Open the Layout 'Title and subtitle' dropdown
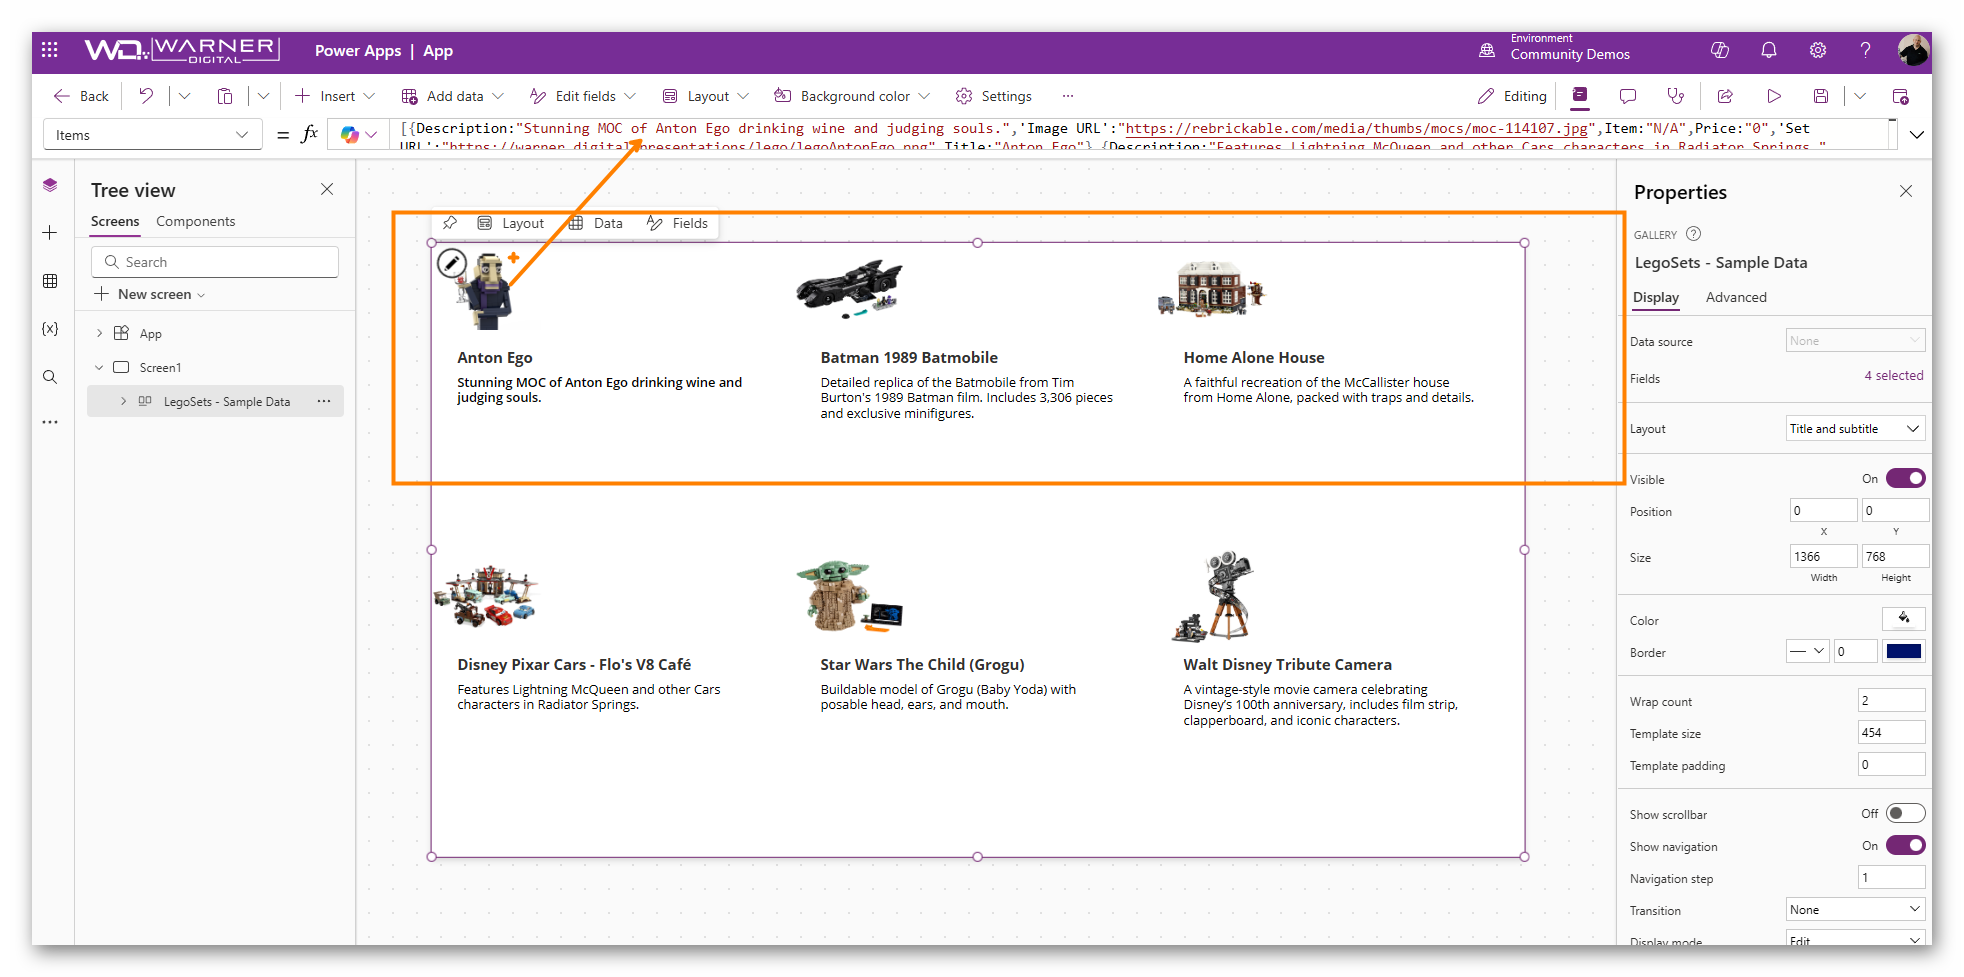Image resolution: width=1964 pixels, height=977 pixels. click(1855, 428)
